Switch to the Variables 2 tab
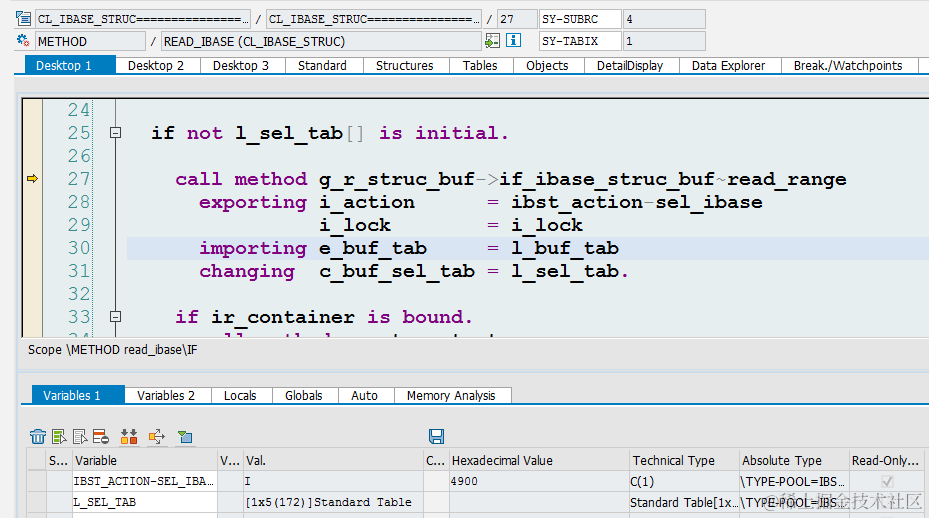Viewport: 929px width, 518px height. coord(166,395)
